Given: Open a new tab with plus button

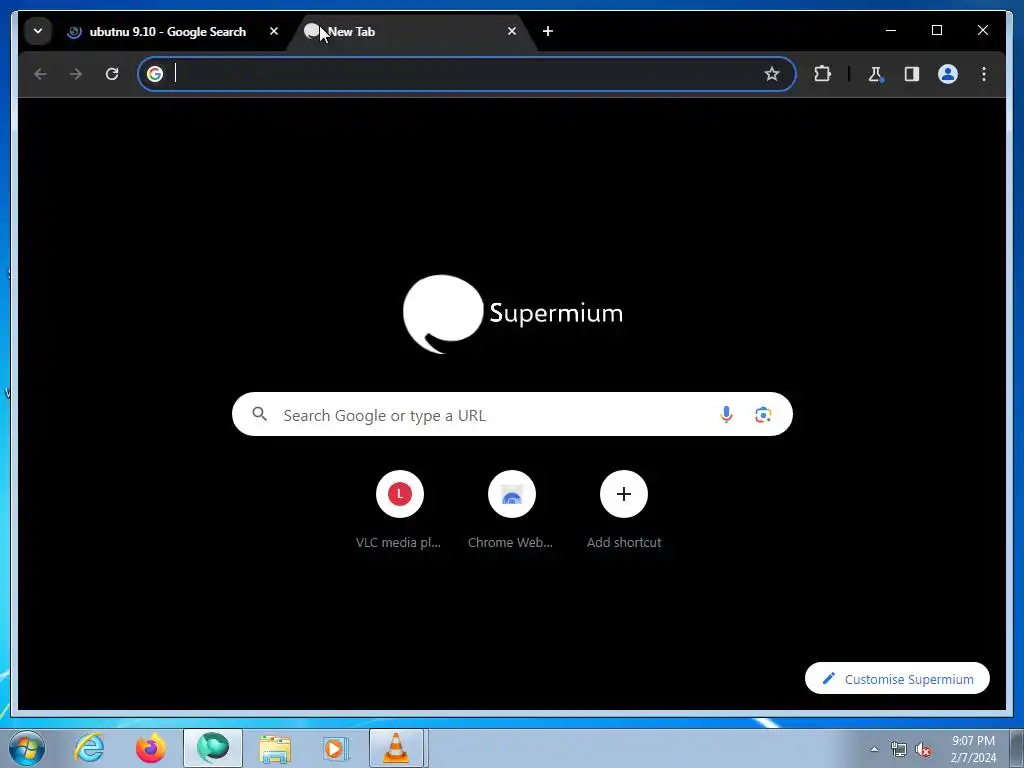Looking at the screenshot, I should click(547, 31).
